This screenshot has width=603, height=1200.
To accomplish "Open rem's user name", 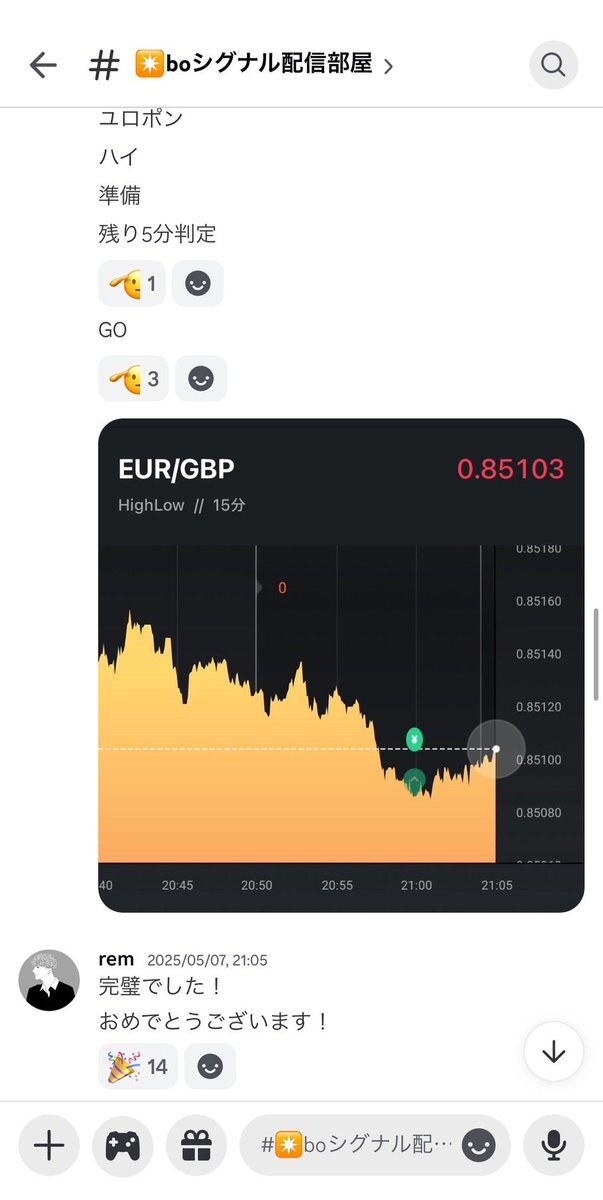I will point(116,958).
